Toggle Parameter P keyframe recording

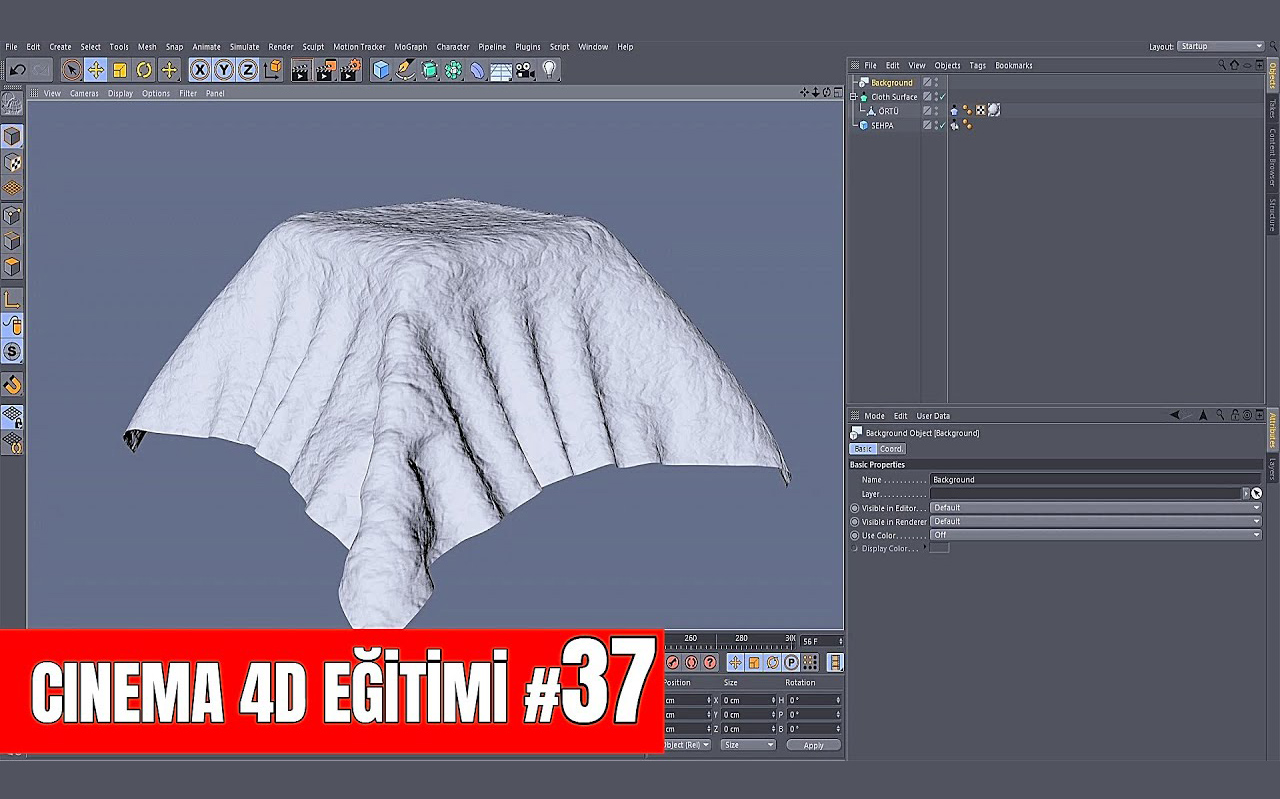click(791, 662)
